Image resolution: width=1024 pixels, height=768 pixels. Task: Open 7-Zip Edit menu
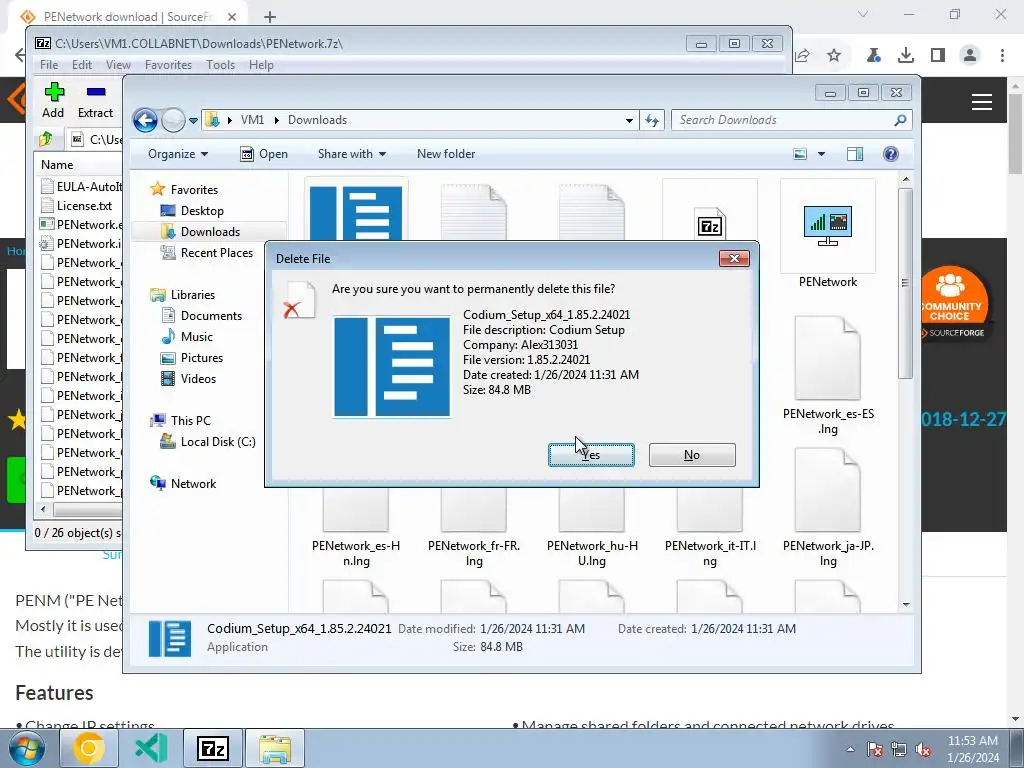pyautogui.click(x=82, y=65)
